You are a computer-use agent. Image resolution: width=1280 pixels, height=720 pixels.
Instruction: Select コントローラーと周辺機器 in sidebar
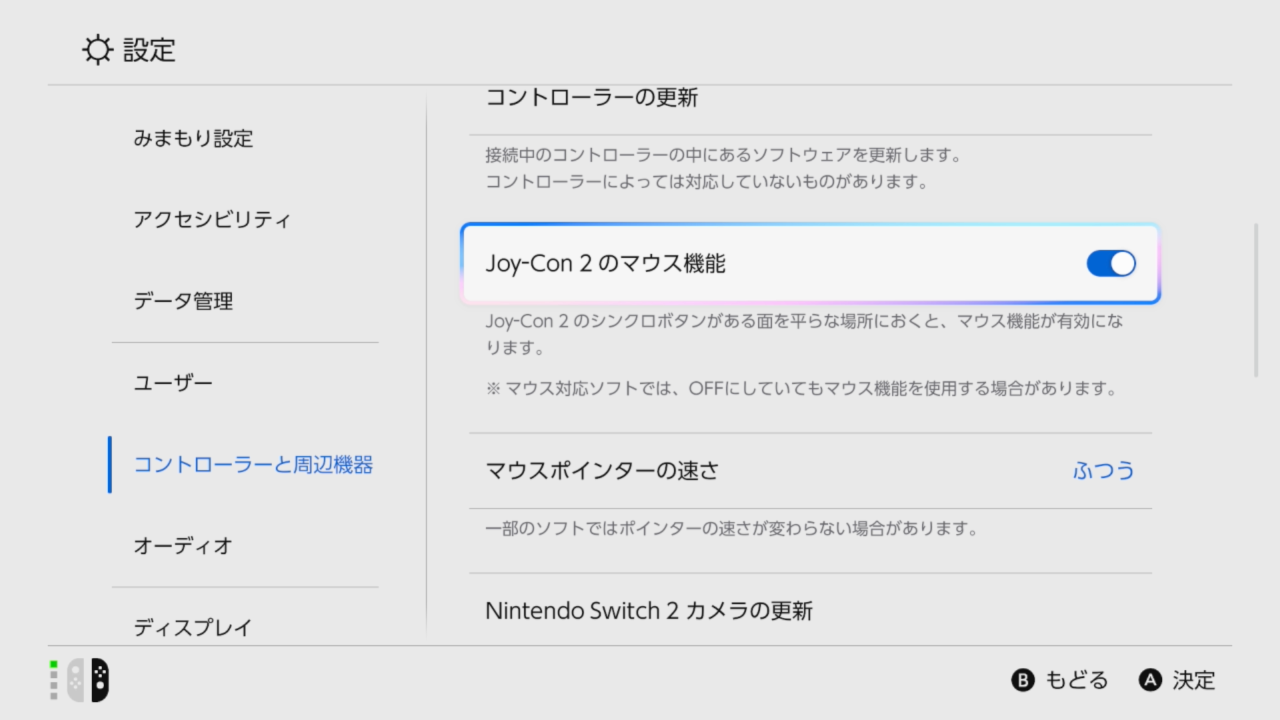[x=252, y=465]
